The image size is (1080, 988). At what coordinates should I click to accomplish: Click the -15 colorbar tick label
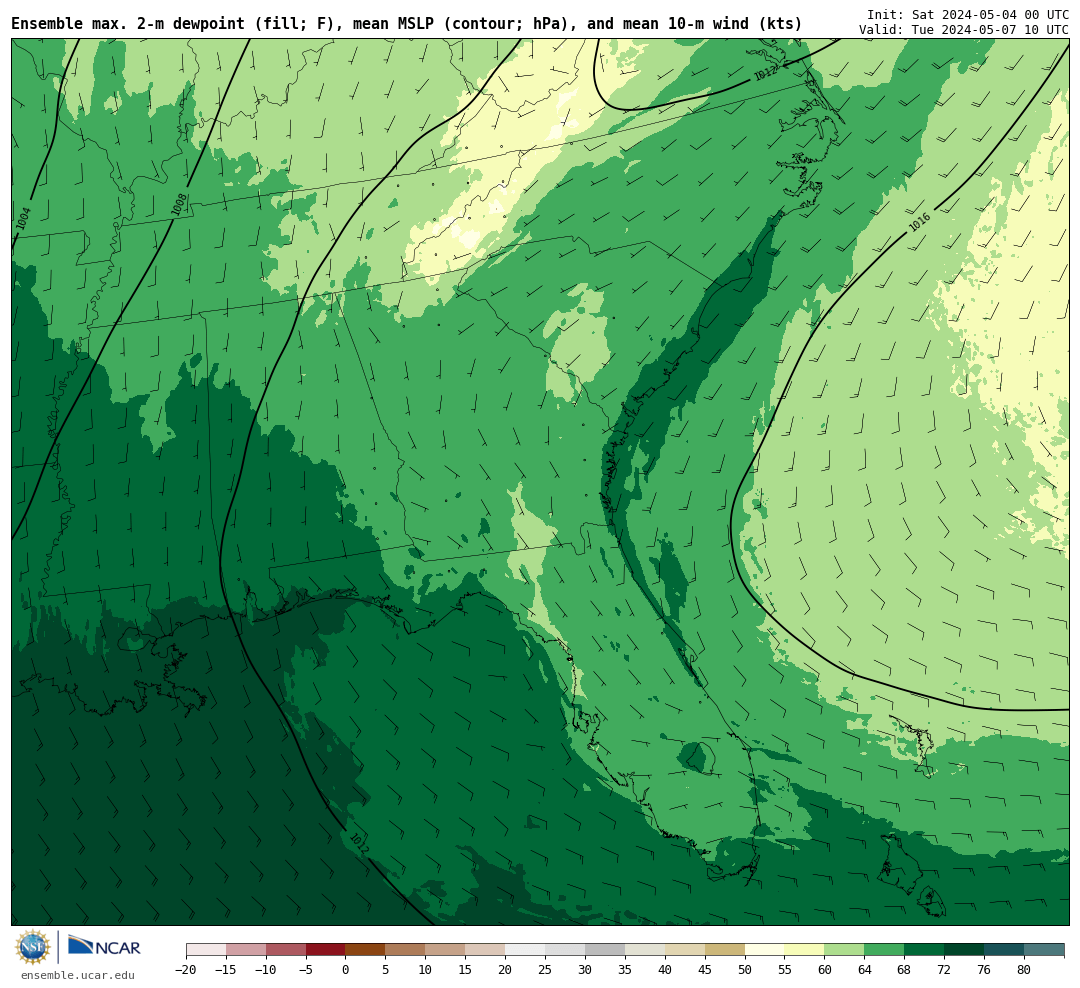point(226,970)
